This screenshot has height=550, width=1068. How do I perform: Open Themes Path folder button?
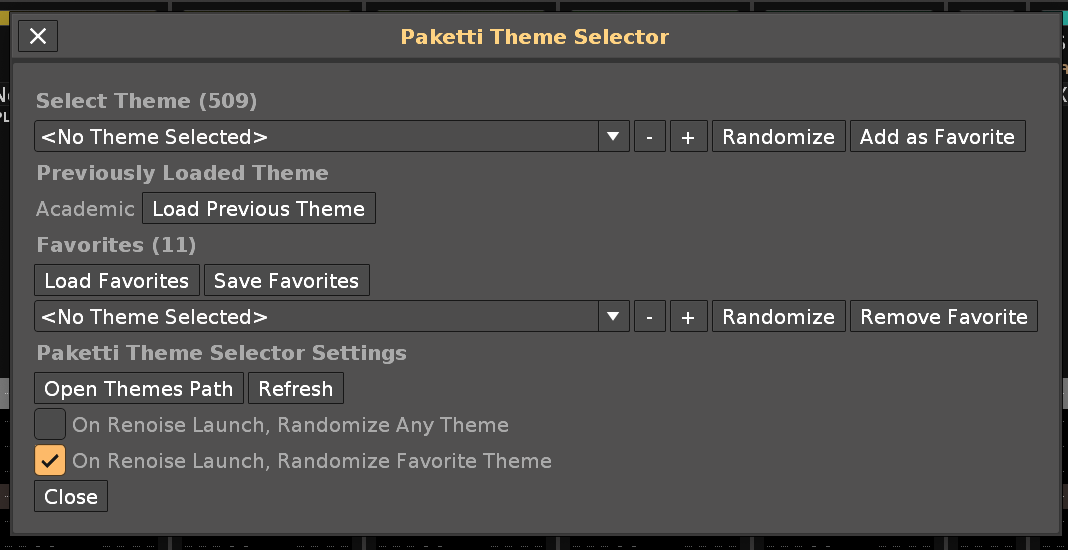138,389
